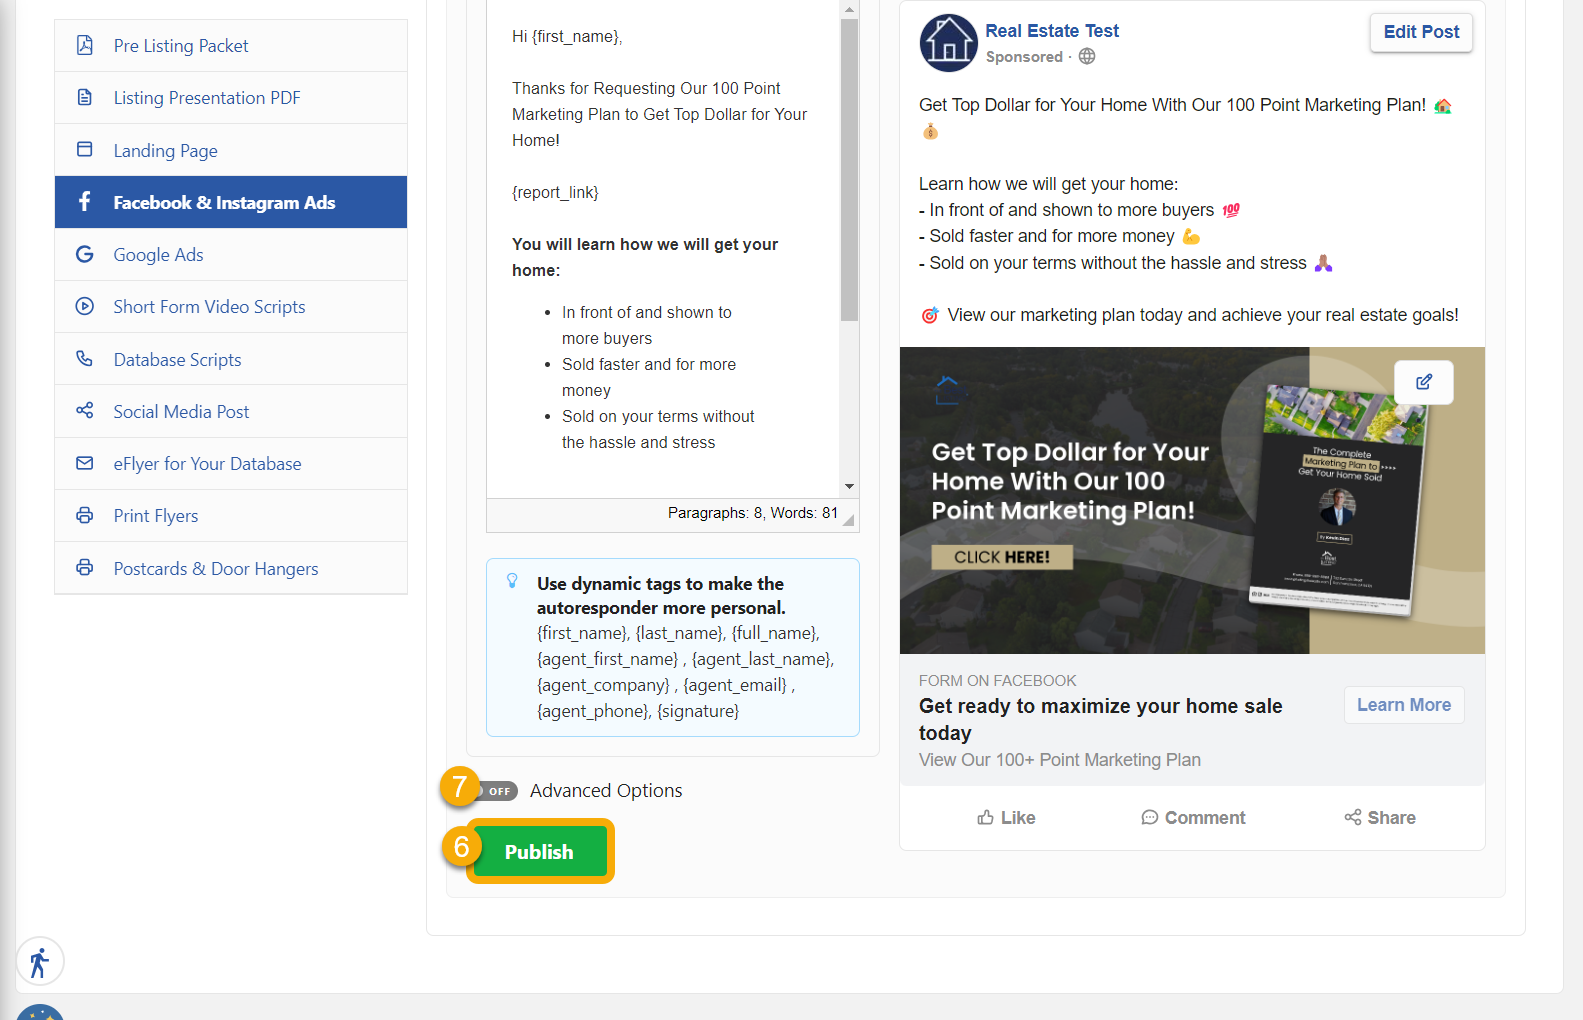This screenshot has width=1583, height=1020.
Task: Click the Facebook logo icon in sidebar
Action: (x=85, y=201)
